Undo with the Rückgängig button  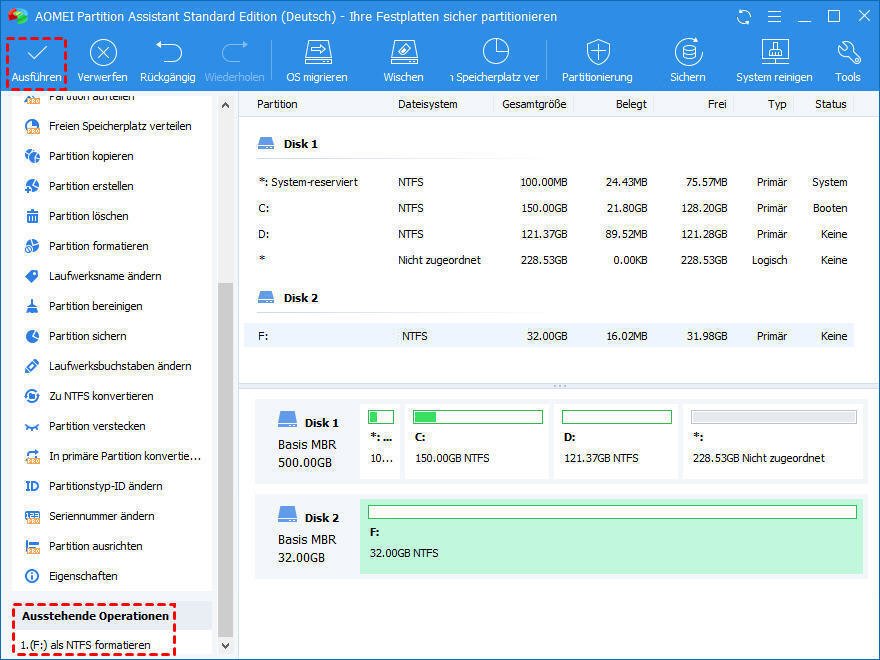pyautogui.click(x=168, y=62)
